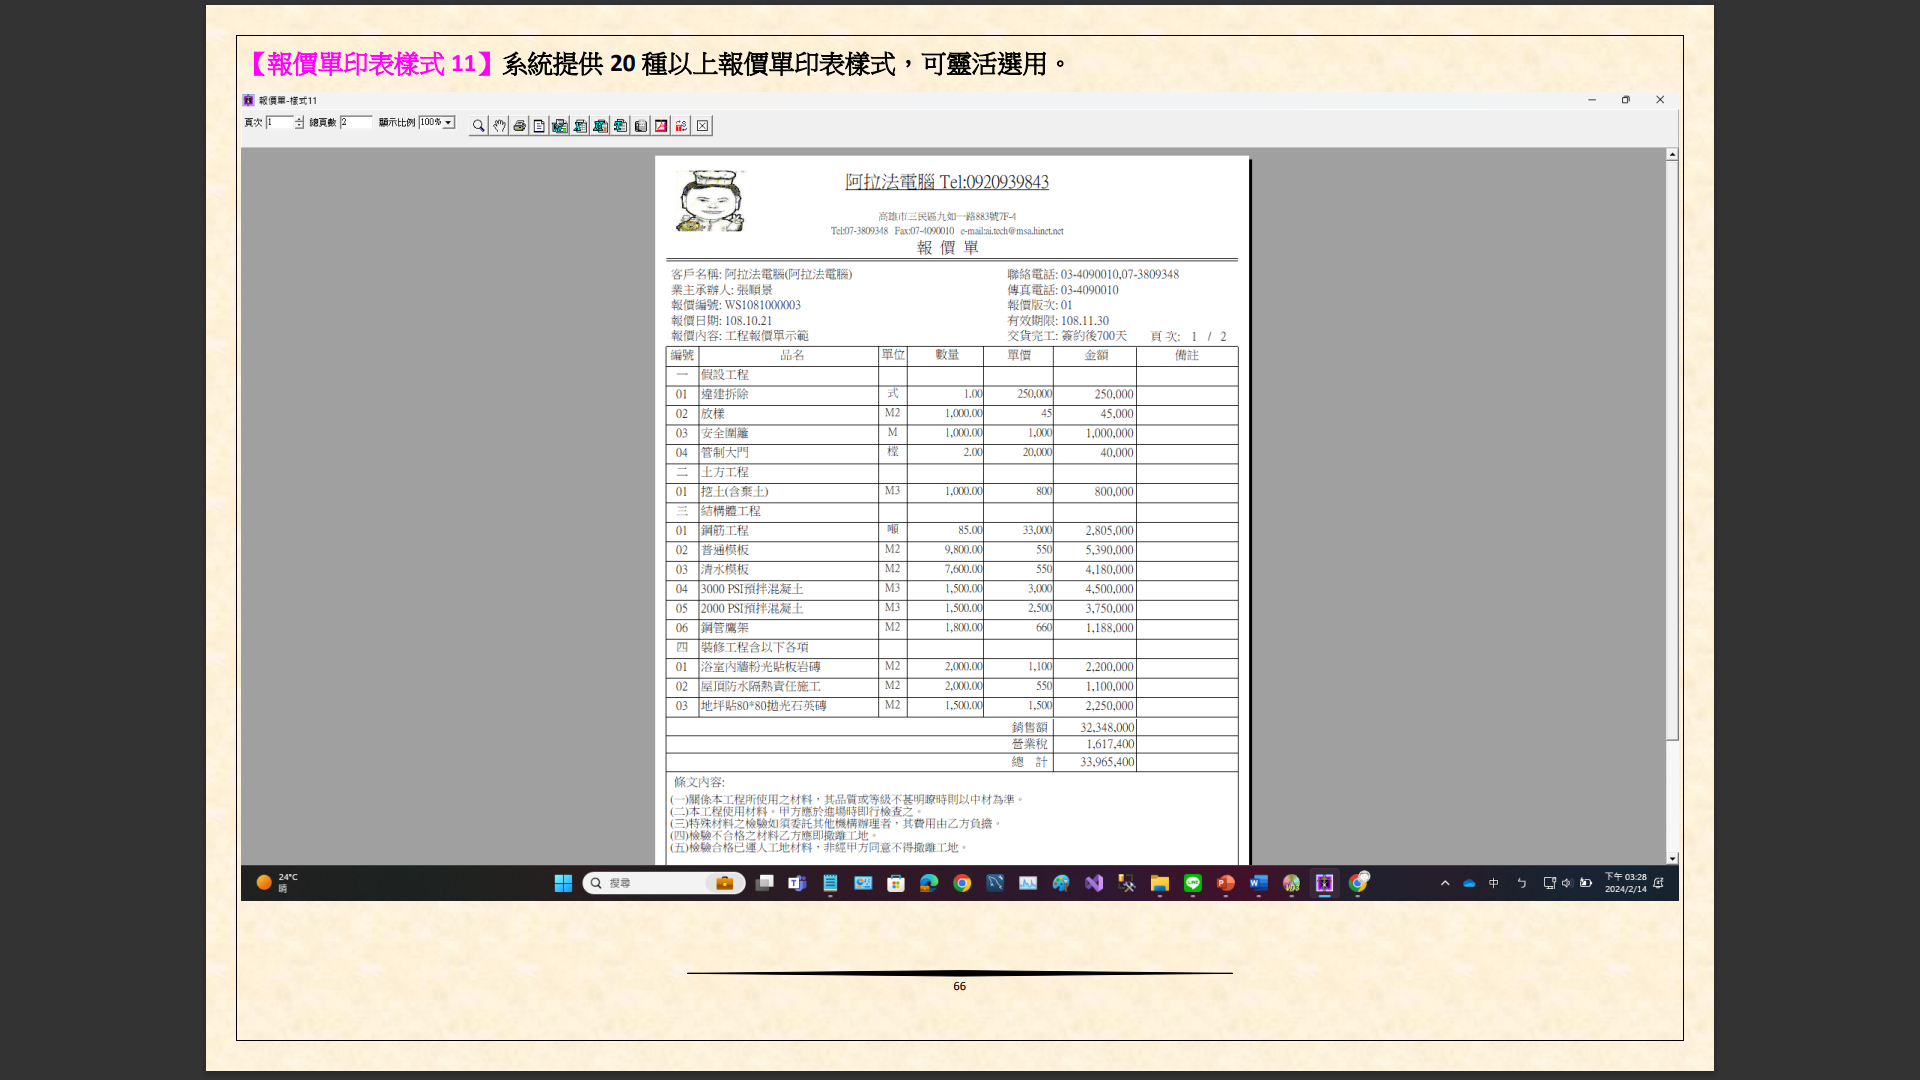Click the printer icon to print report
The width and height of the screenshot is (1920, 1080).
(x=519, y=126)
